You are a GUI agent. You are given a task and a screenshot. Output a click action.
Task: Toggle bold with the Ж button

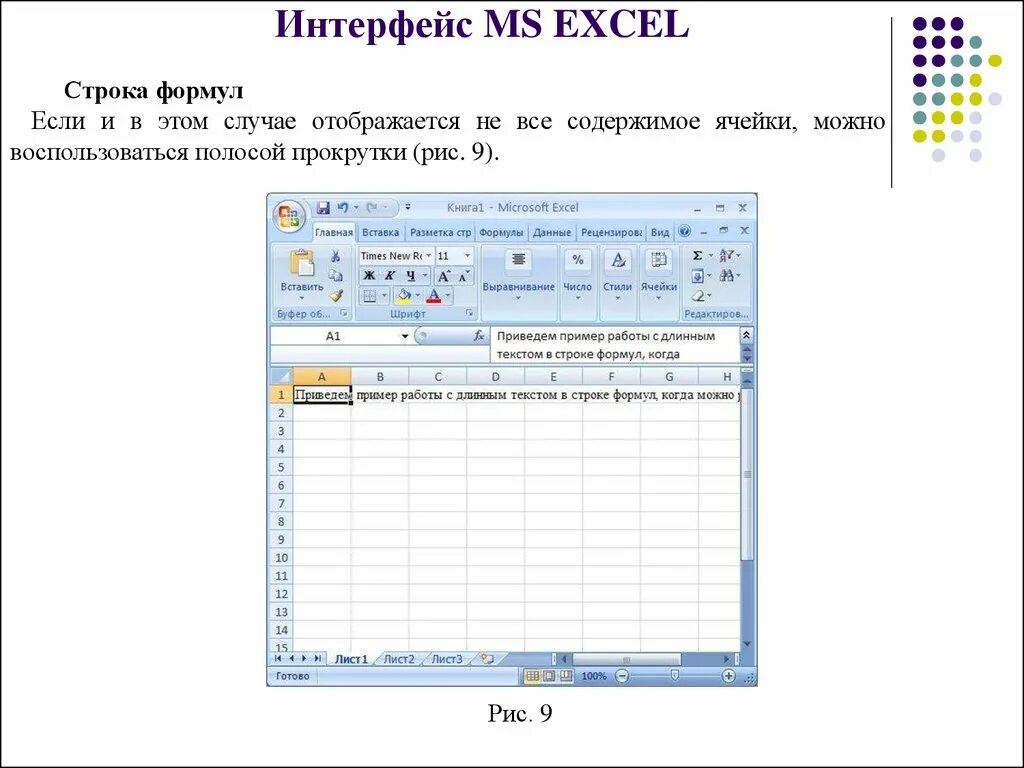[369, 276]
